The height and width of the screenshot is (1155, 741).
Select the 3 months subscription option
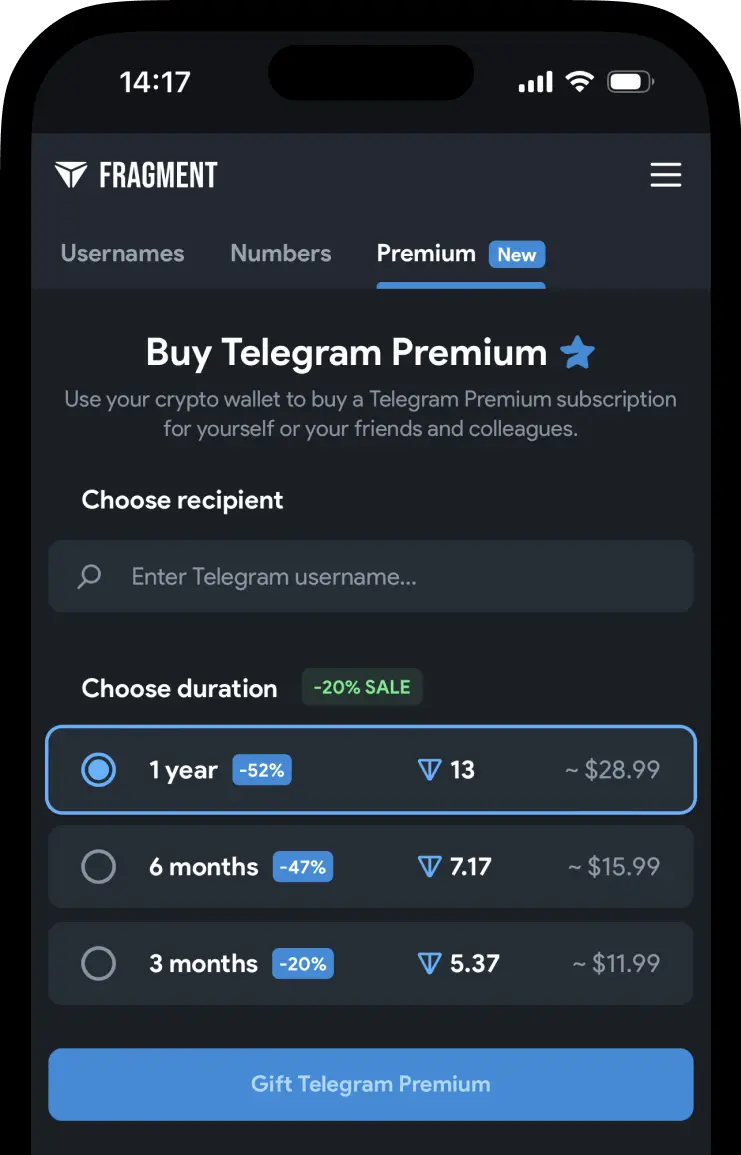point(99,963)
